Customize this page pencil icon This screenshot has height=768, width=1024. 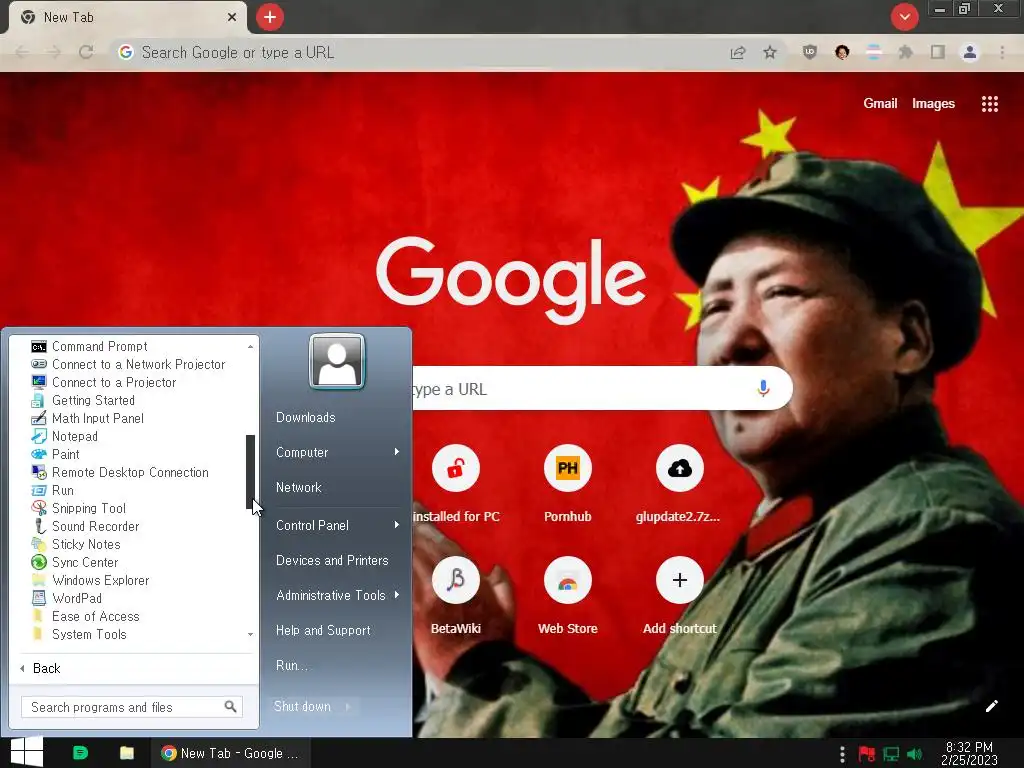click(x=991, y=706)
